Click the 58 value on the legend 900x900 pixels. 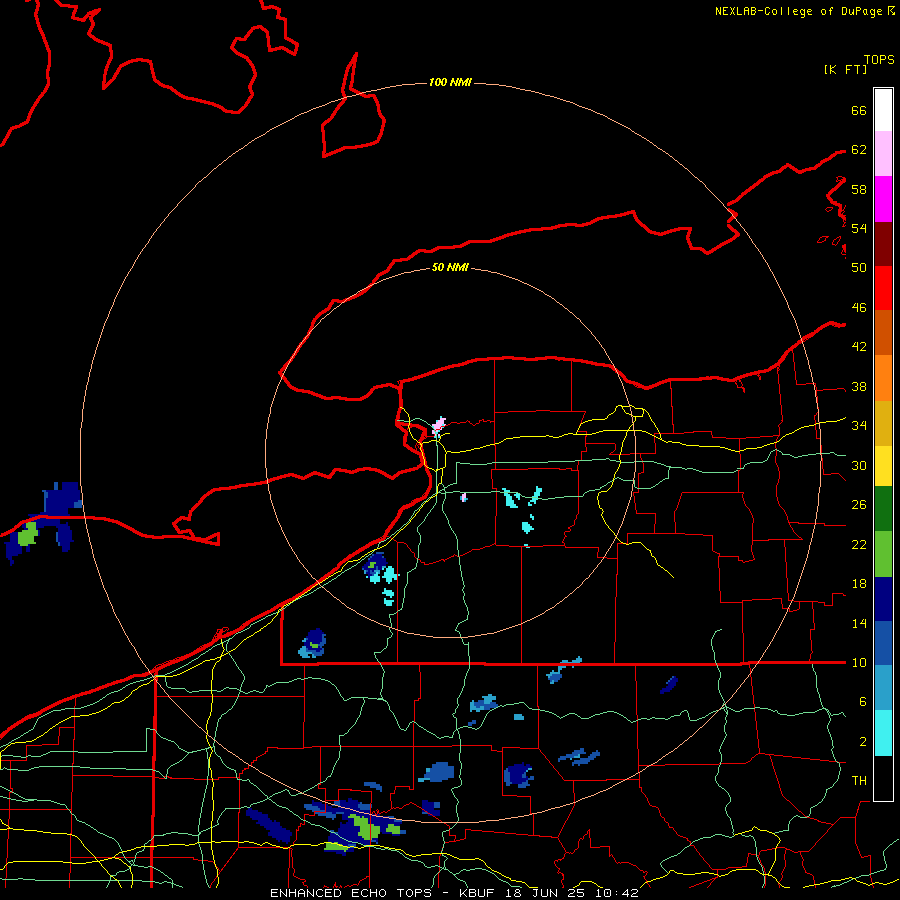point(859,189)
